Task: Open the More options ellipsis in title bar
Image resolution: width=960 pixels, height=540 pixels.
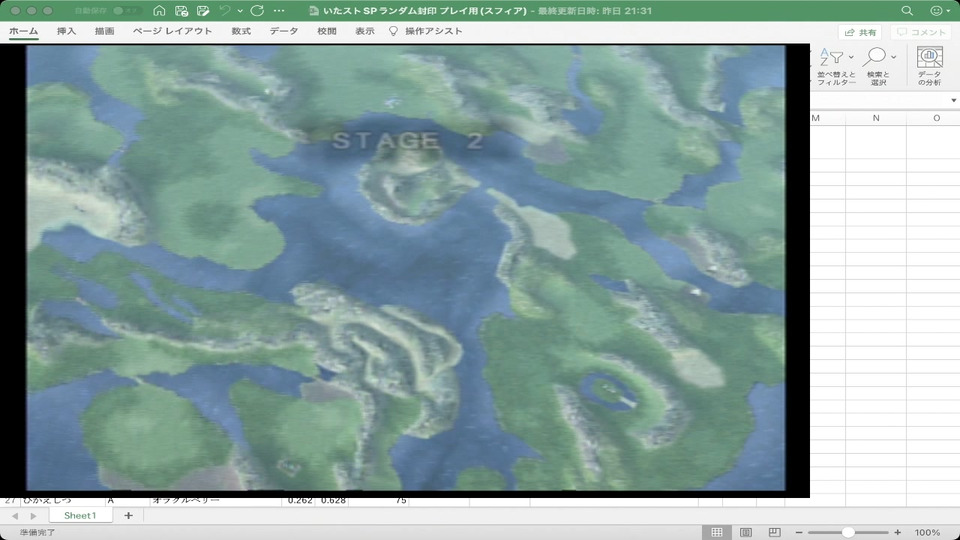Action: coord(279,10)
